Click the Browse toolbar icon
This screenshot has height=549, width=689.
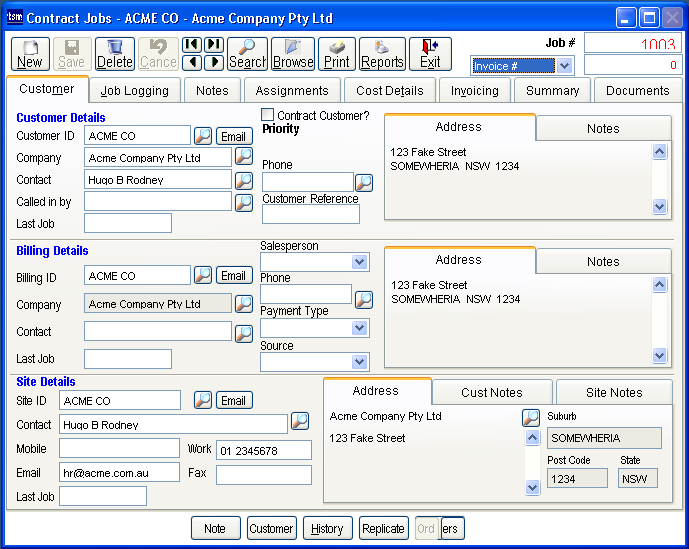click(293, 54)
